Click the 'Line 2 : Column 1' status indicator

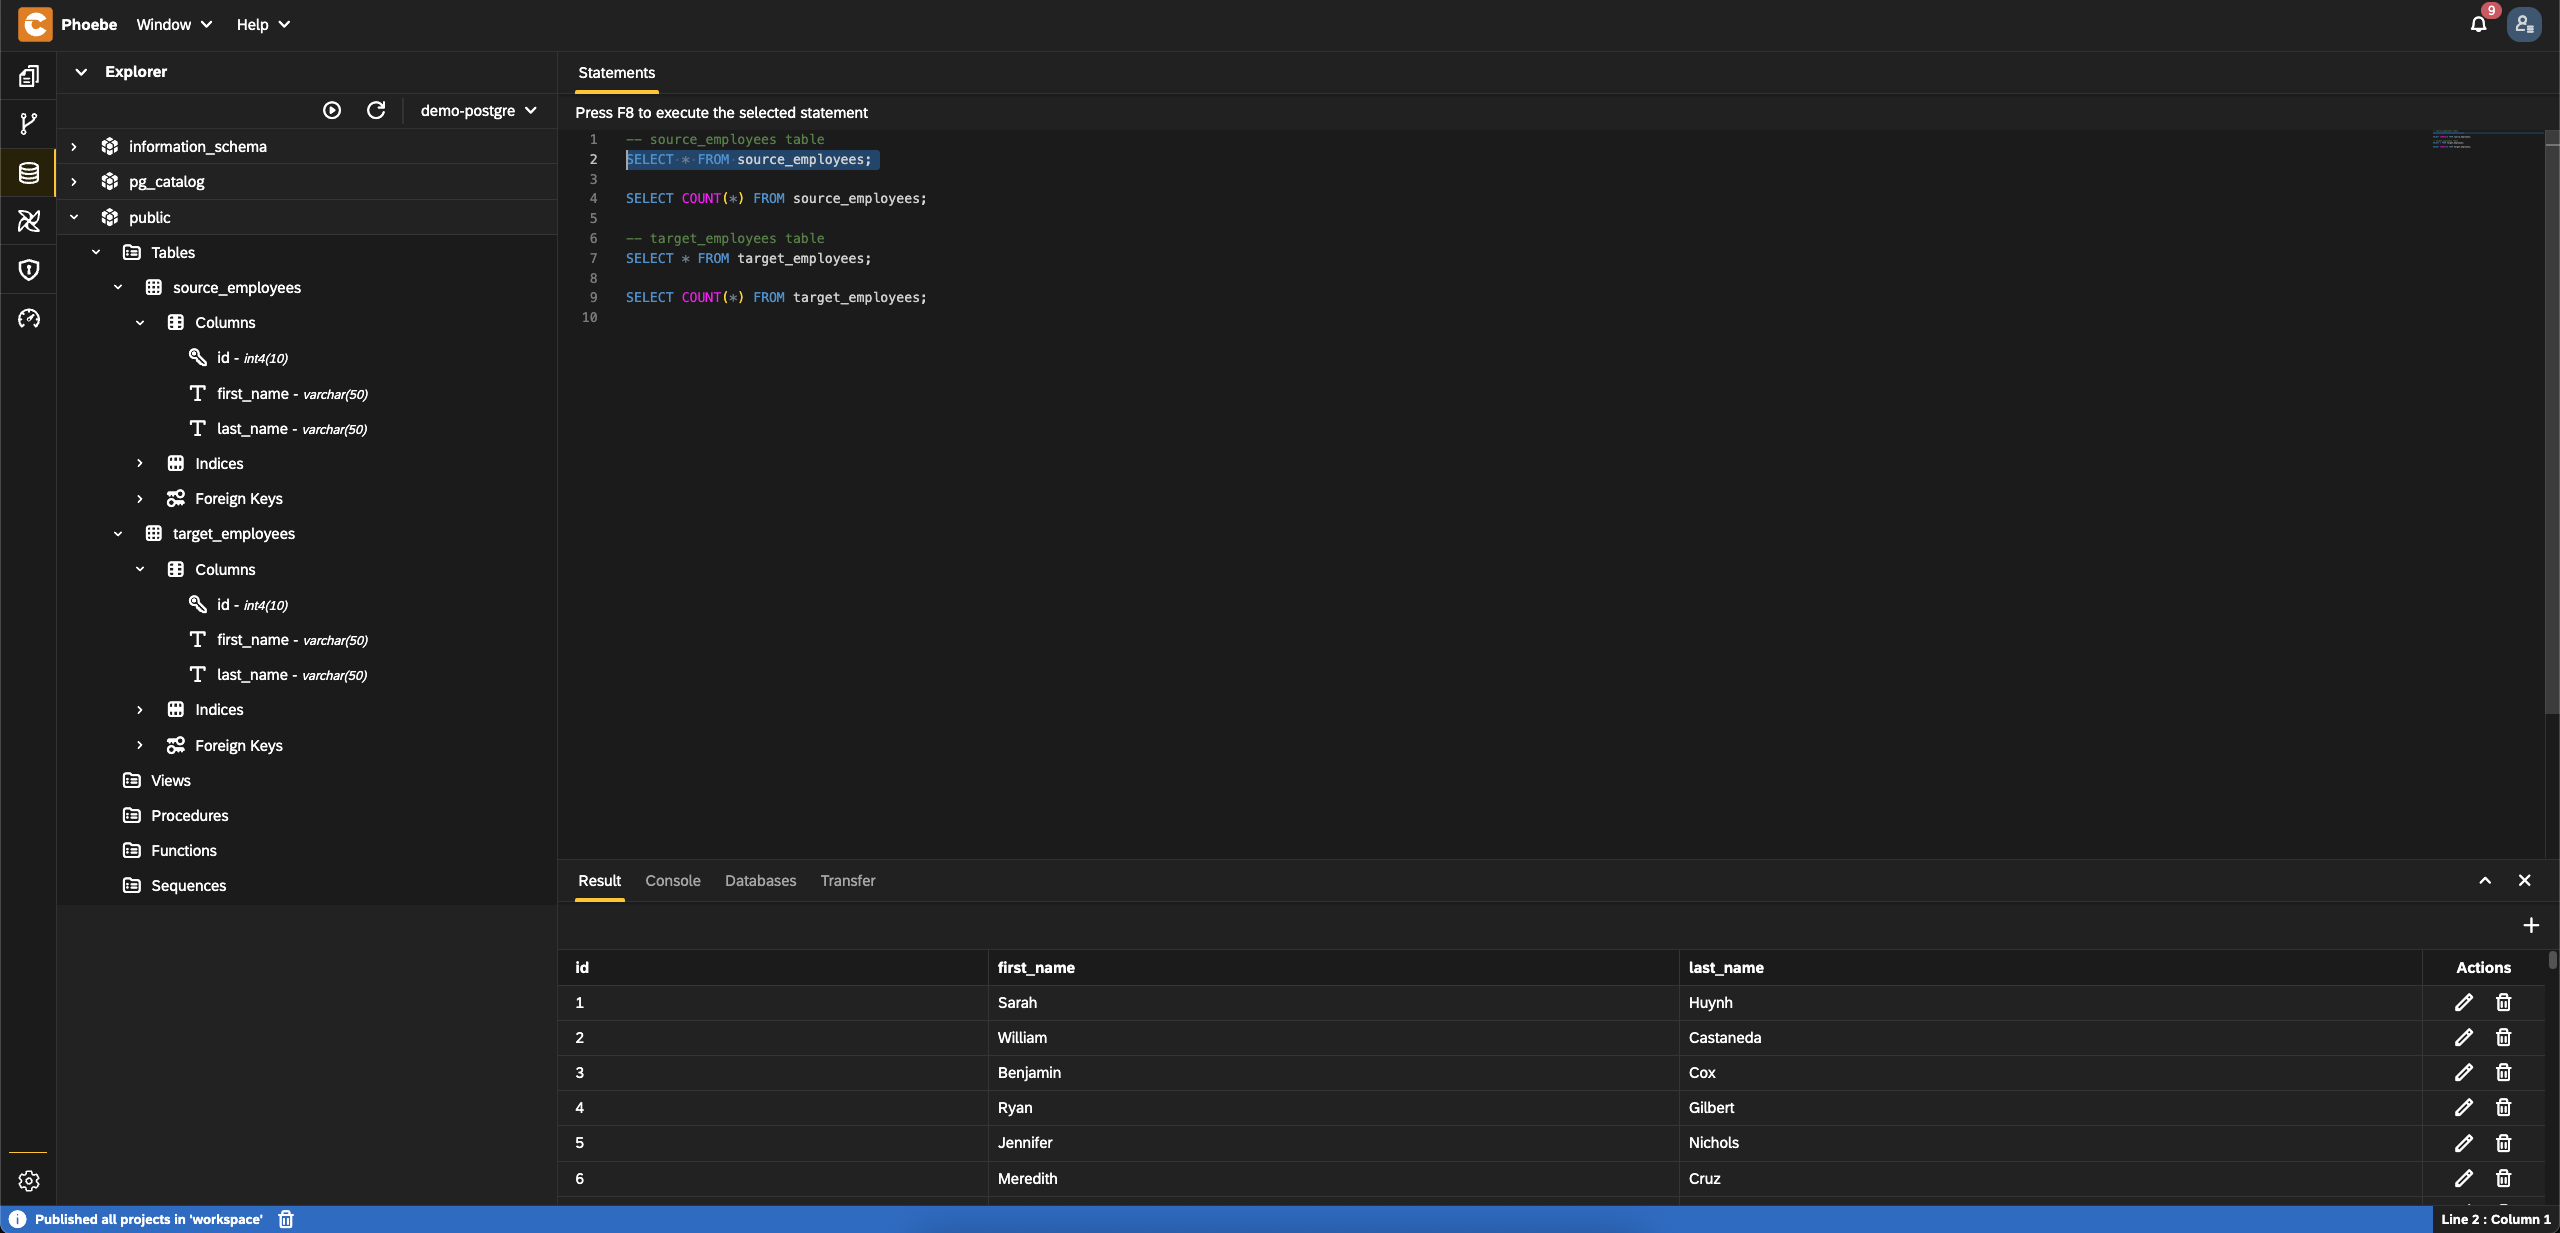[2495, 1219]
